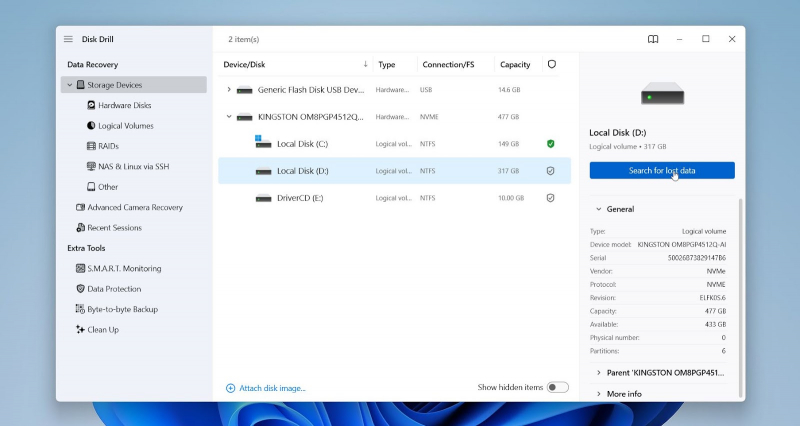800x426 pixels.
Task: Click the 317 GB capacity cell
Action: point(508,171)
